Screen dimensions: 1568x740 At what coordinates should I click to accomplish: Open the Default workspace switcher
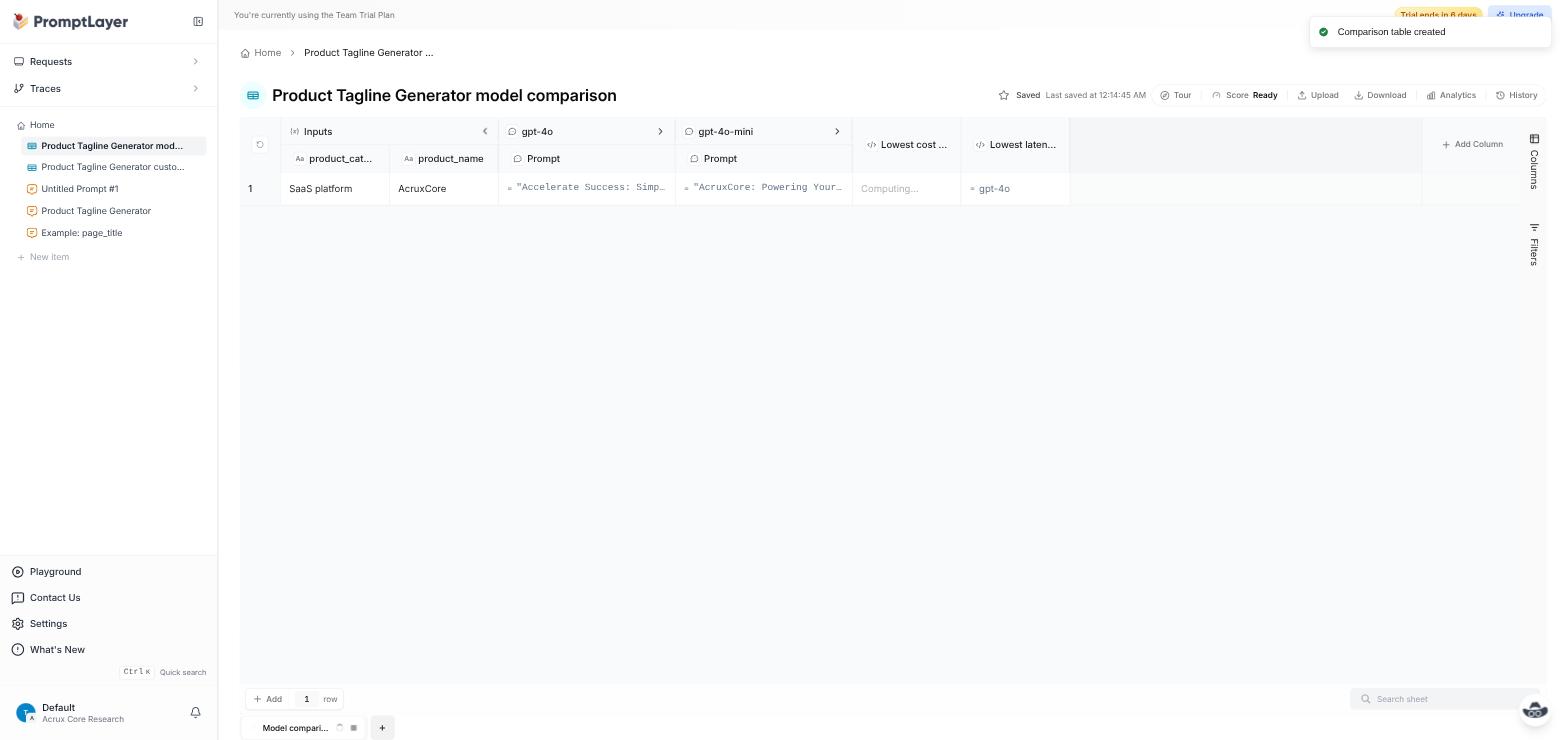coord(82,712)
